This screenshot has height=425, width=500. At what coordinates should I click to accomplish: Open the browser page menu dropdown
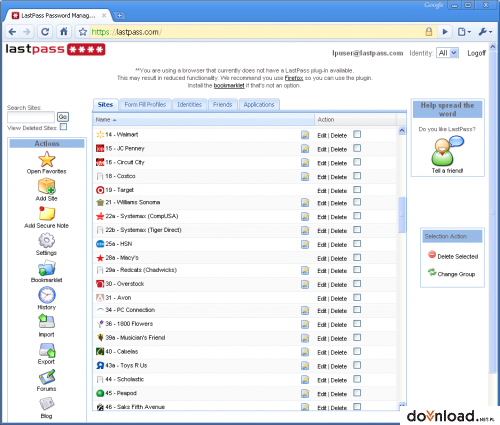pyautogui.click(x=464, y=32)
